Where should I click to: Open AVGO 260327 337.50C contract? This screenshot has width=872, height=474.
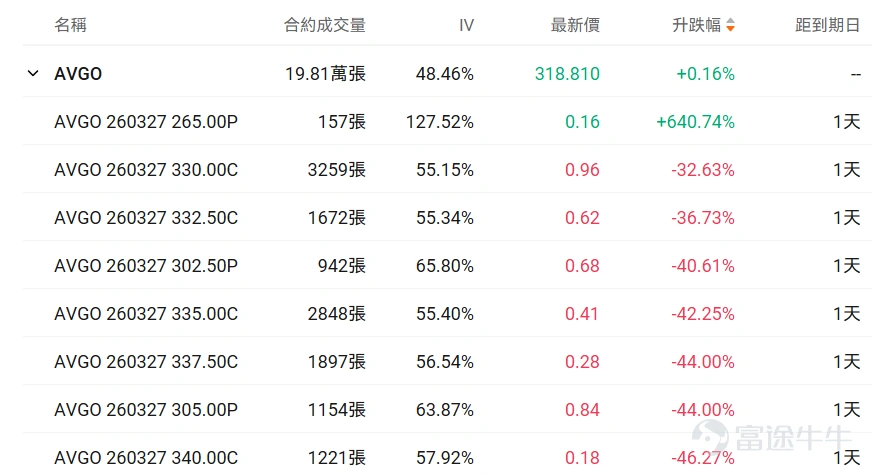click(146, 362)
